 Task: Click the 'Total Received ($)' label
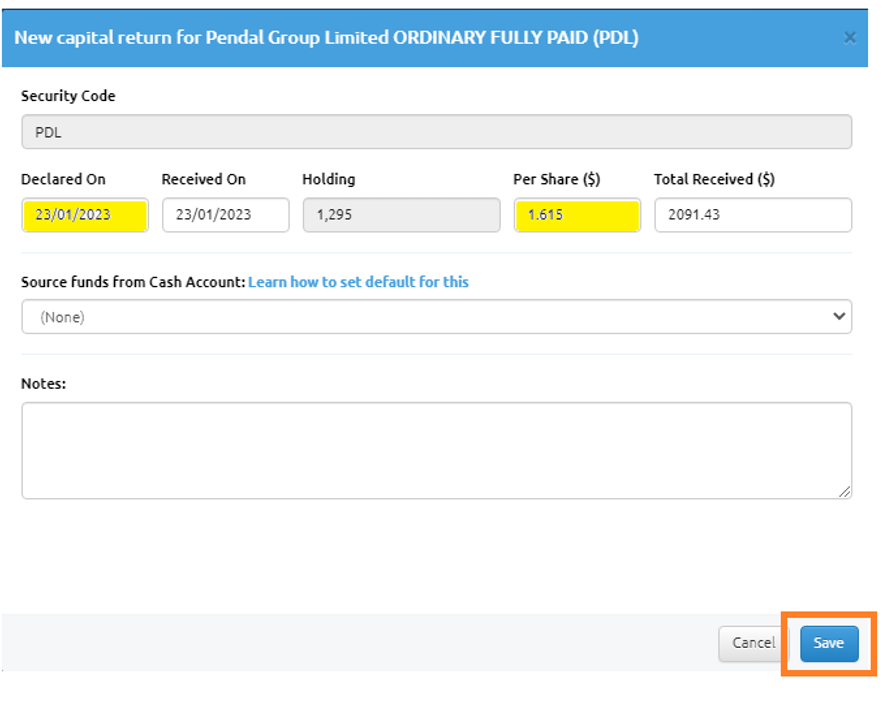pyautogui.click(x=714, y=179)
